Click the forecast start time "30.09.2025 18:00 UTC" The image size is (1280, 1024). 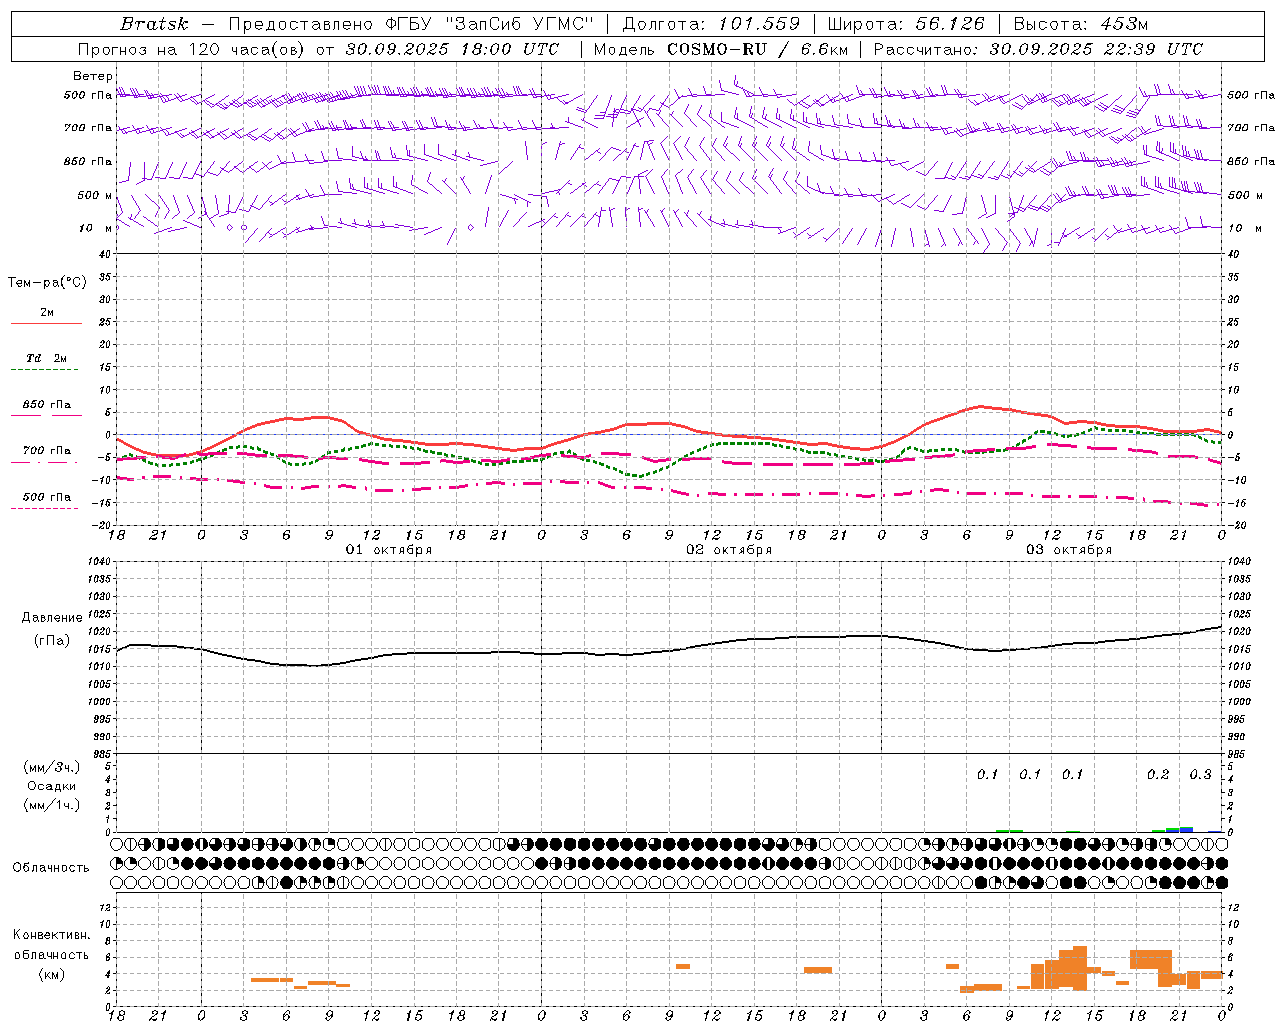pyautogui.click(x=451, y=49)
